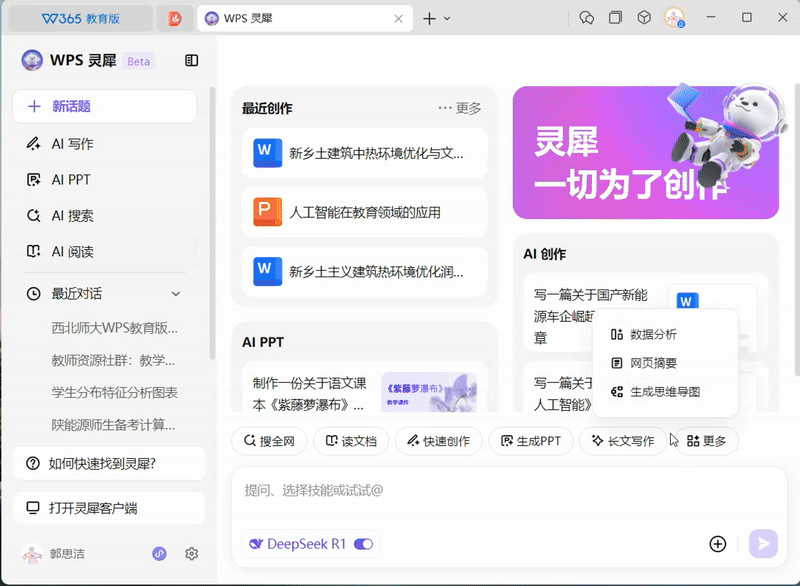Click 更多 in the 最近创作 card

point(460,108)
